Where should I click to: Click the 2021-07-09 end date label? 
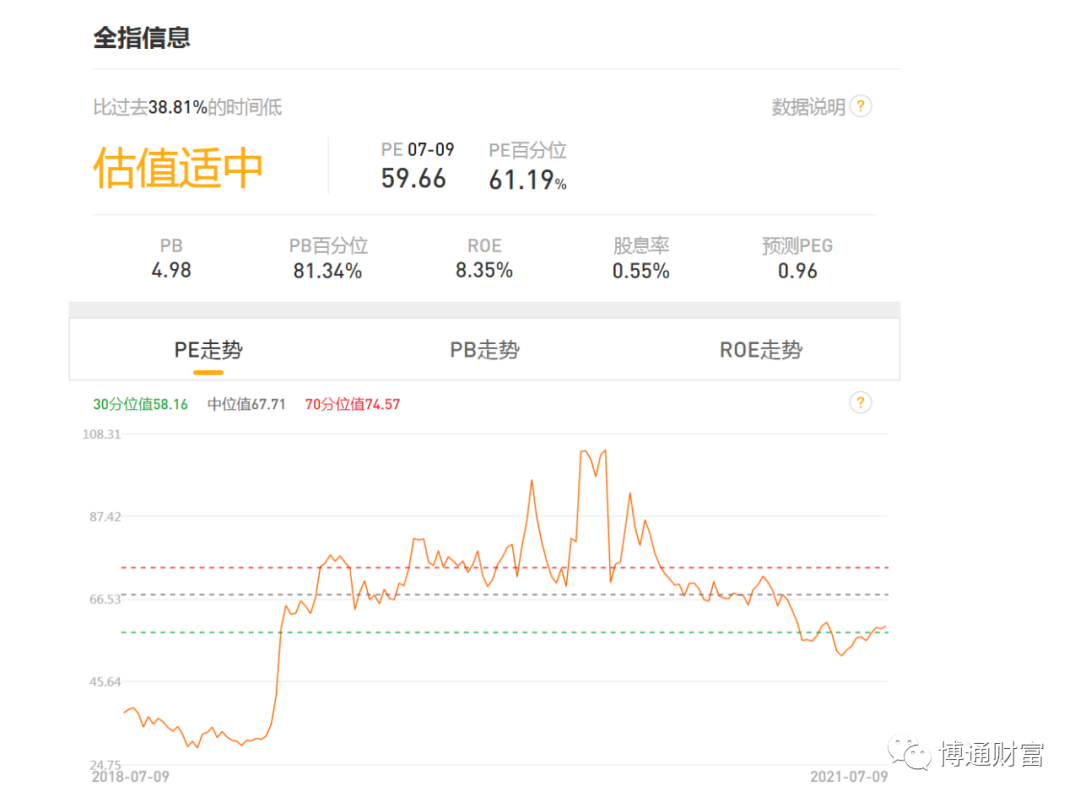coord(849,777)
